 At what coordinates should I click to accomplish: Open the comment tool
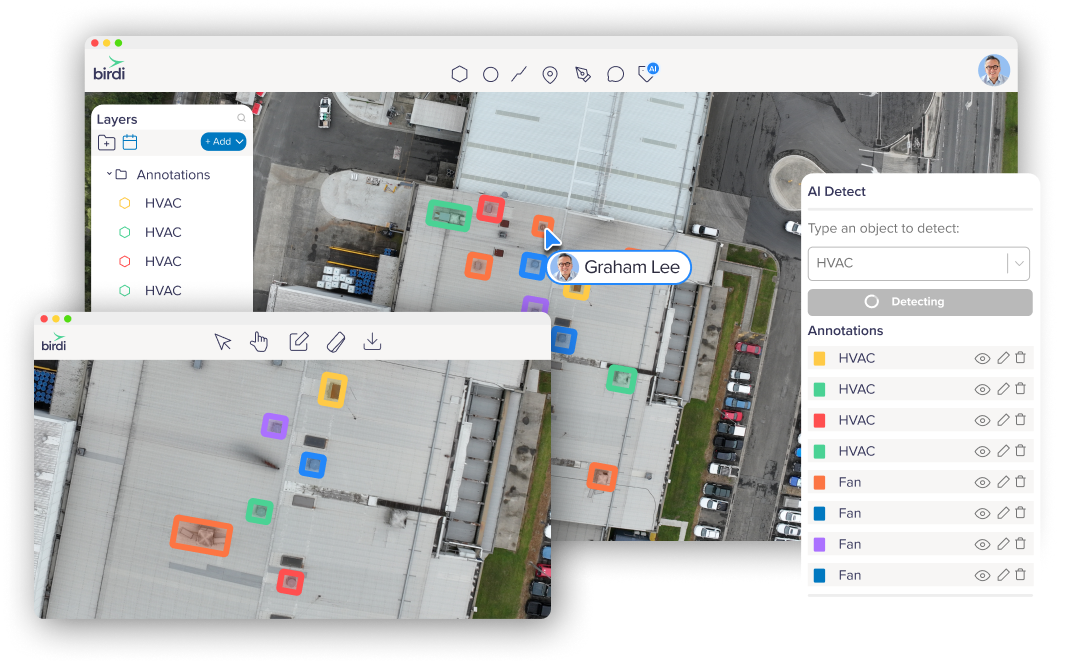pos(615,73)
